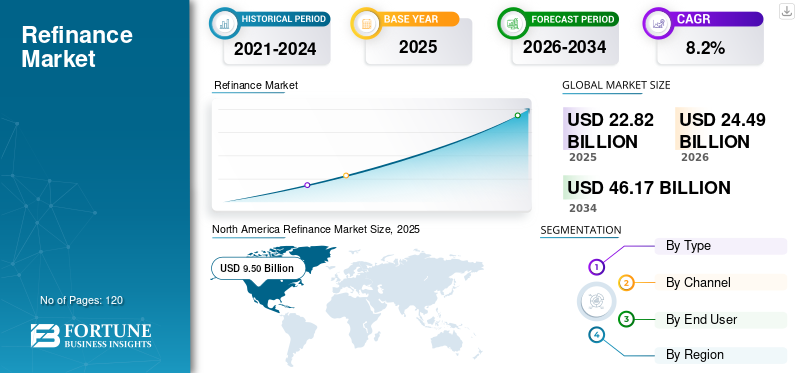Click the blue number 4 segmentation circle
The width and height of the screenshot is (800, 373).
[x=596, y=335]
